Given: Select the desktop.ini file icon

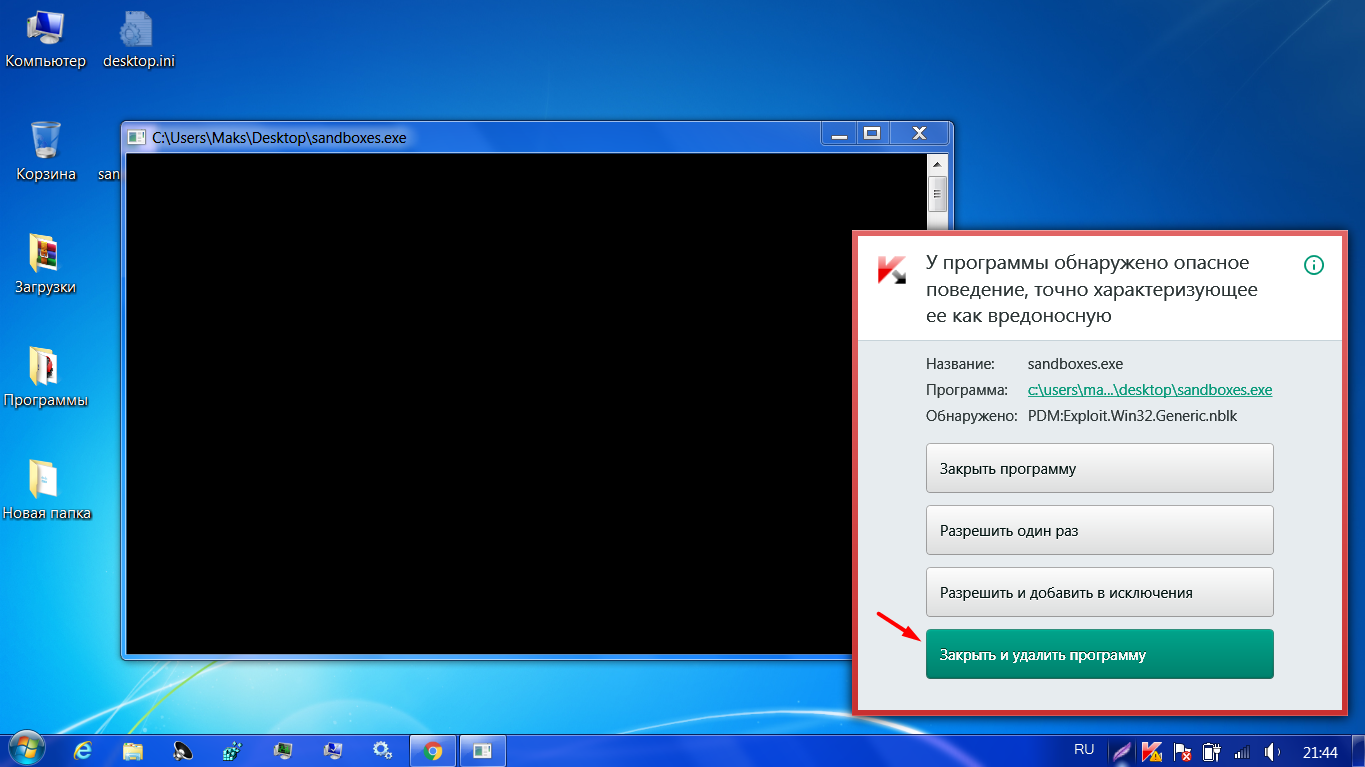Looking at the screenshot, I should pos(139,40).
